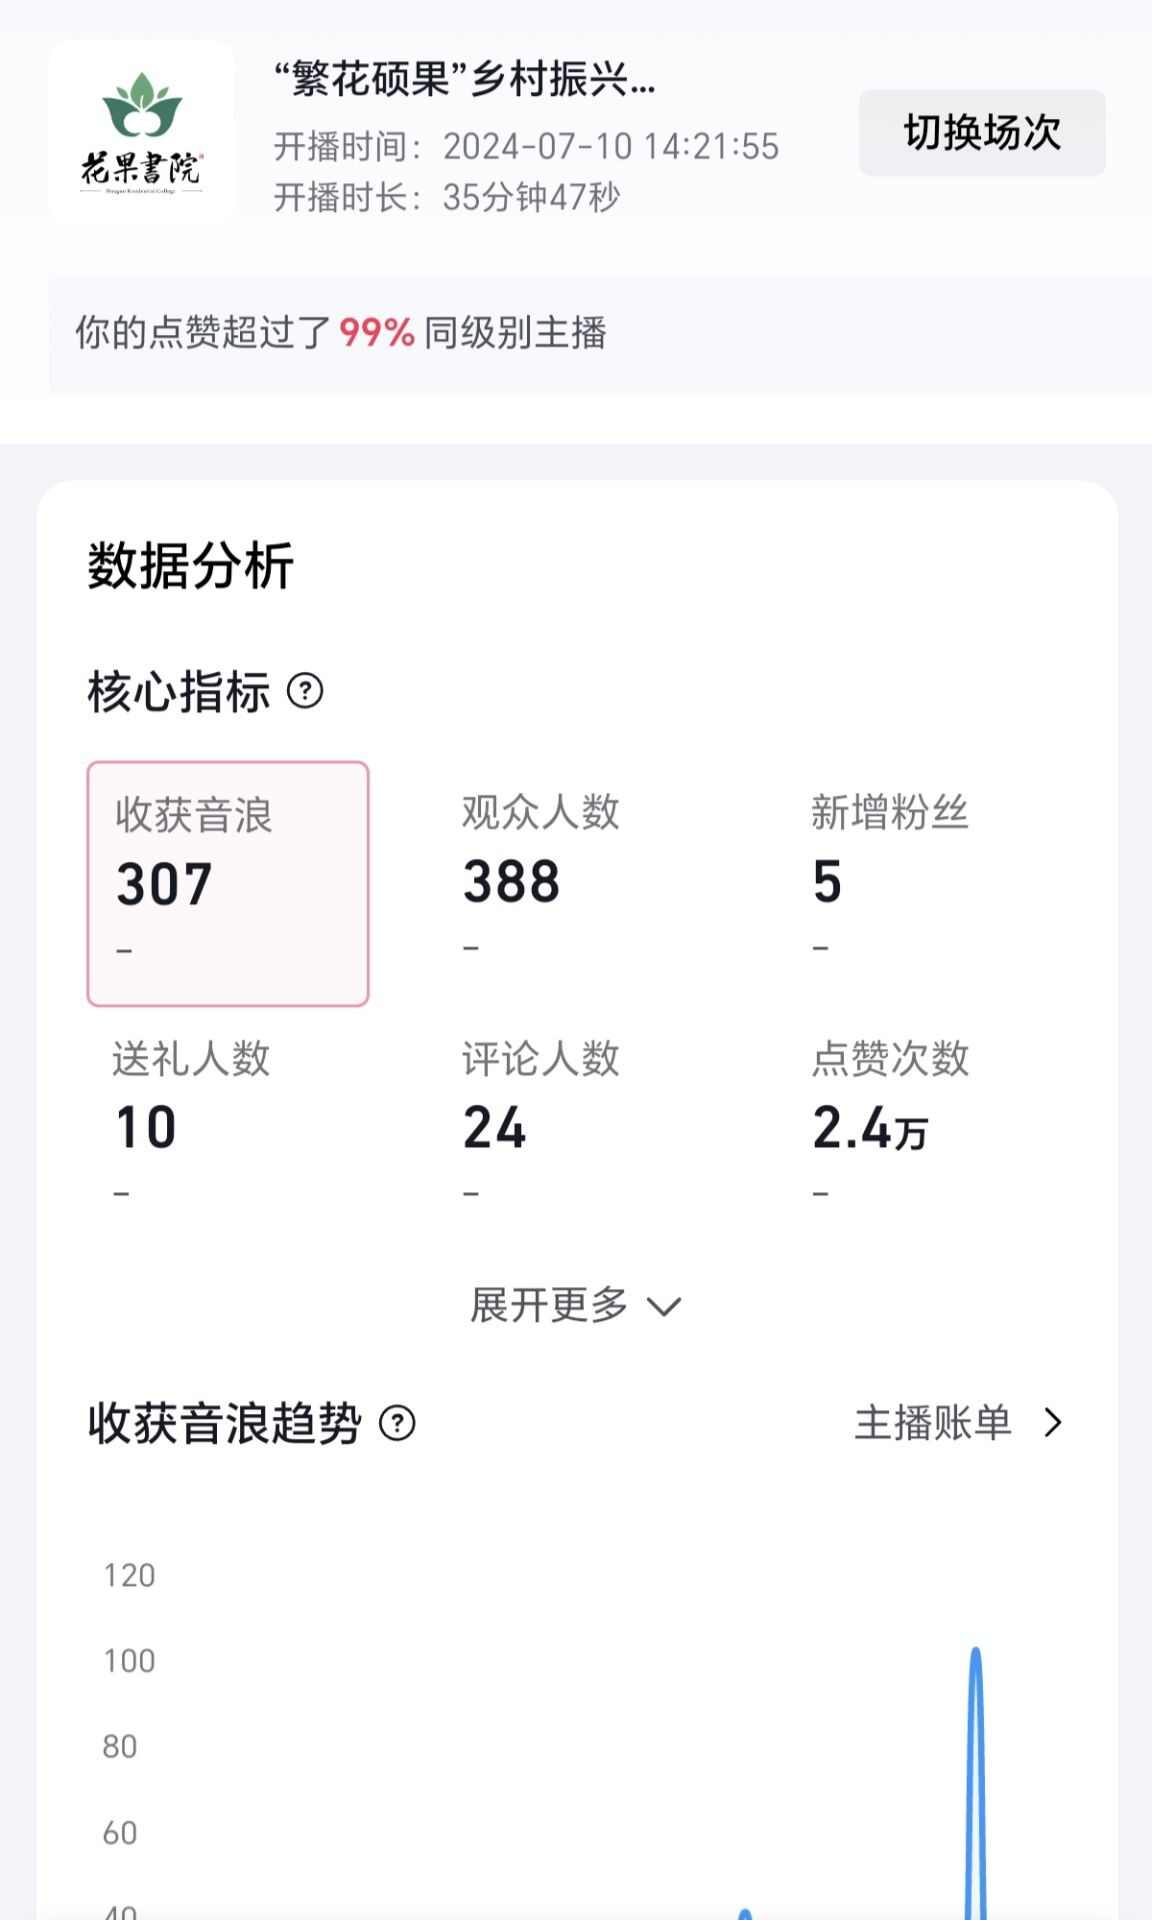Click the 数据分析 section heading
Image resolution: width=1152 pixels, height=1920 pixels.
tap(190, 566)
